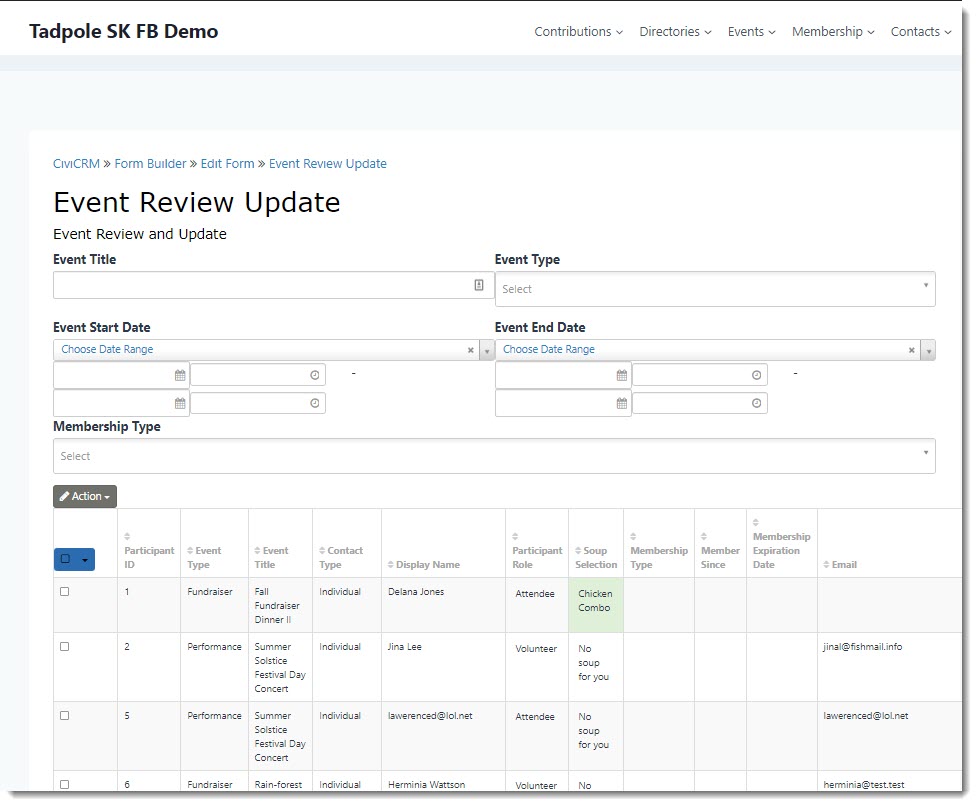Expand Event Start Date range dropdown arrow
The height and width of the screenshot is (806, 977).
(x=487, y=351)
